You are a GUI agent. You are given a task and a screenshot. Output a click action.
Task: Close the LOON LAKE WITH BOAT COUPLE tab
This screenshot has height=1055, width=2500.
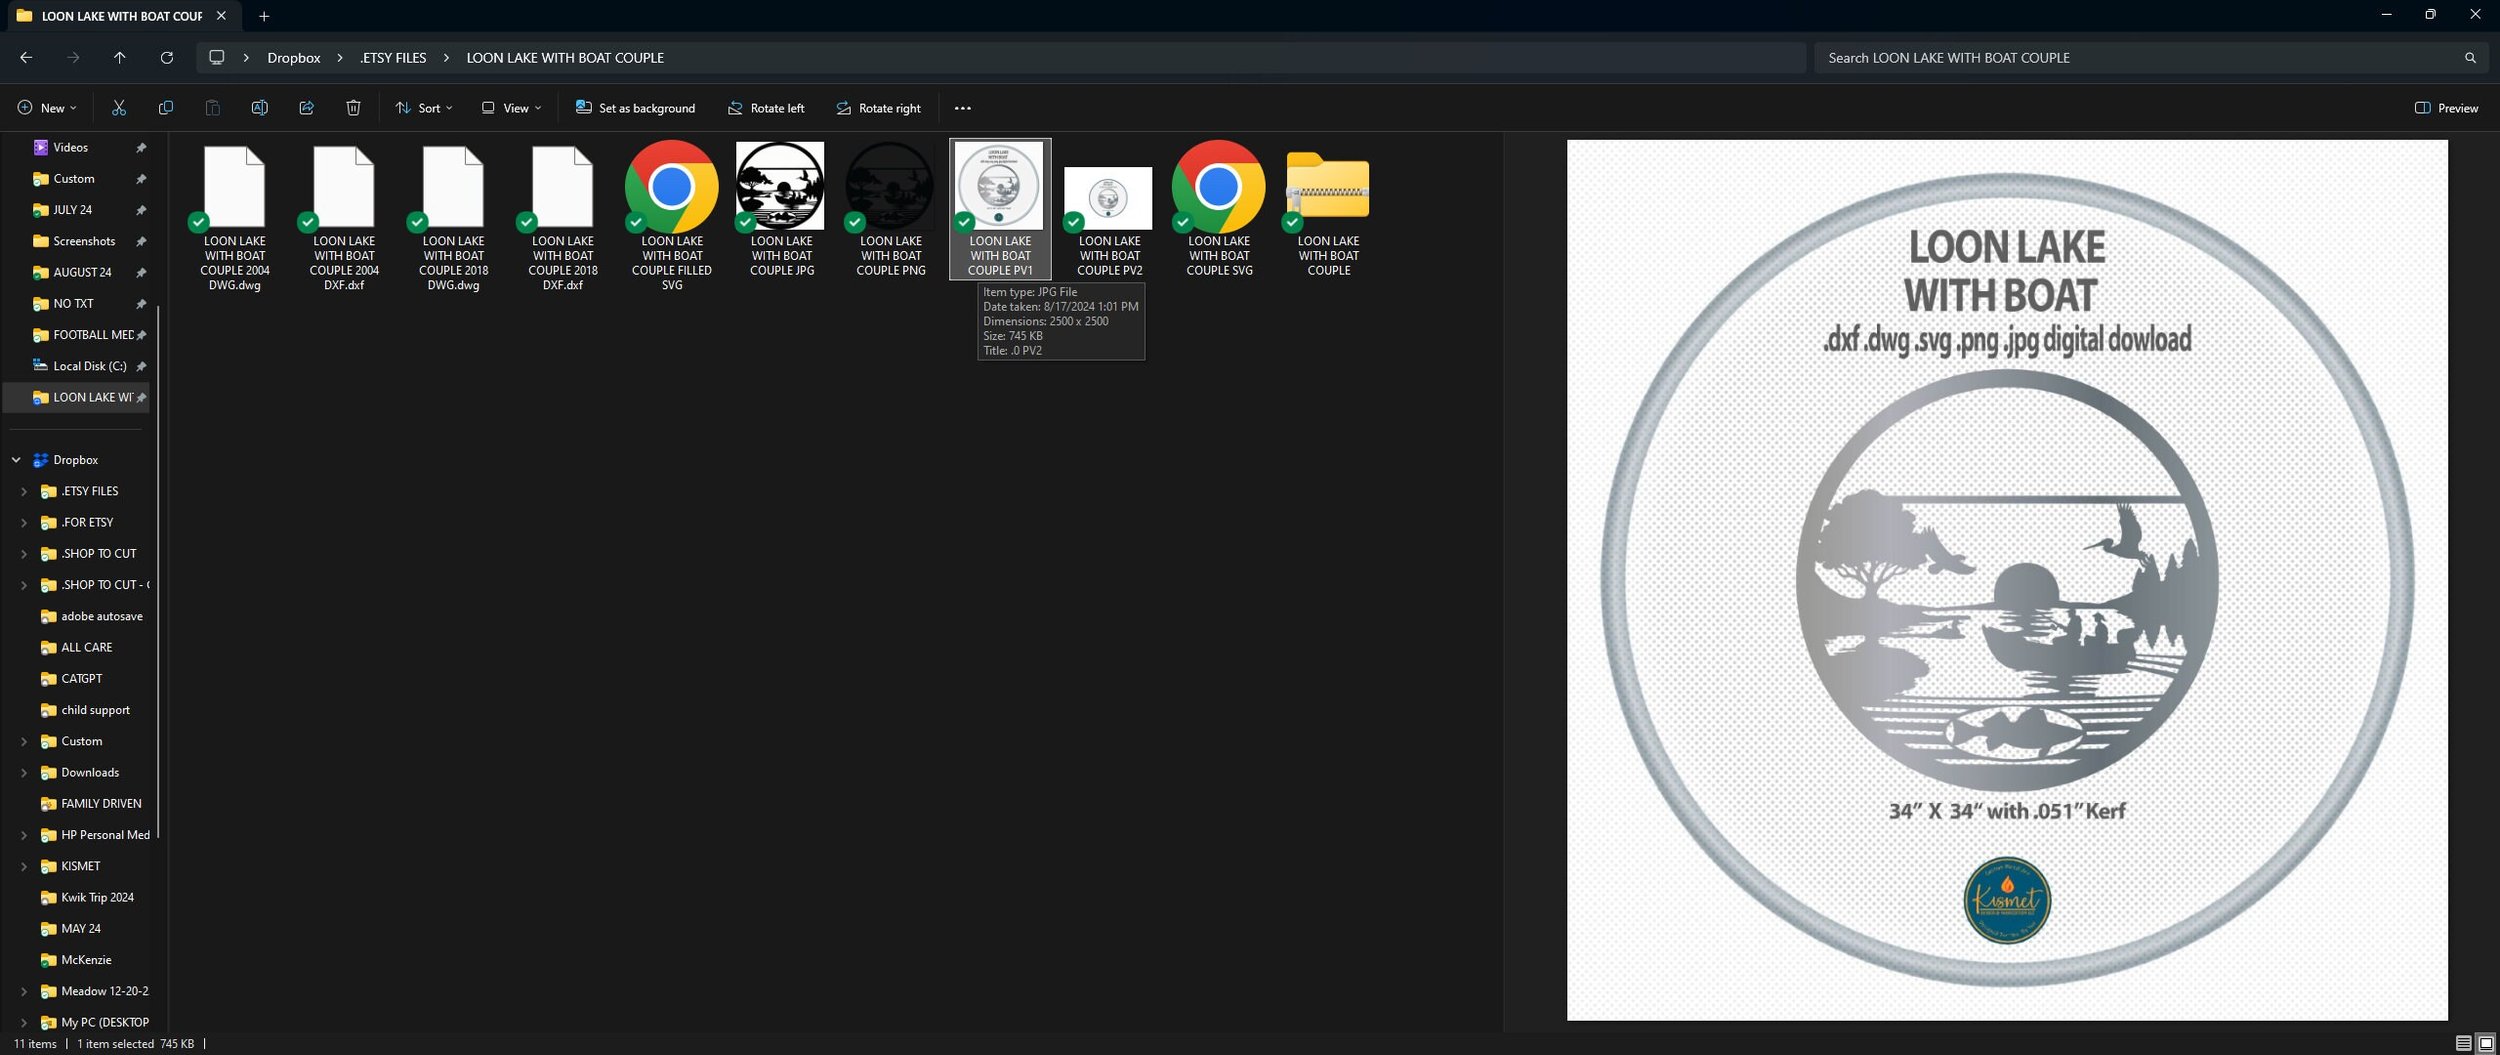coord(221,16)
